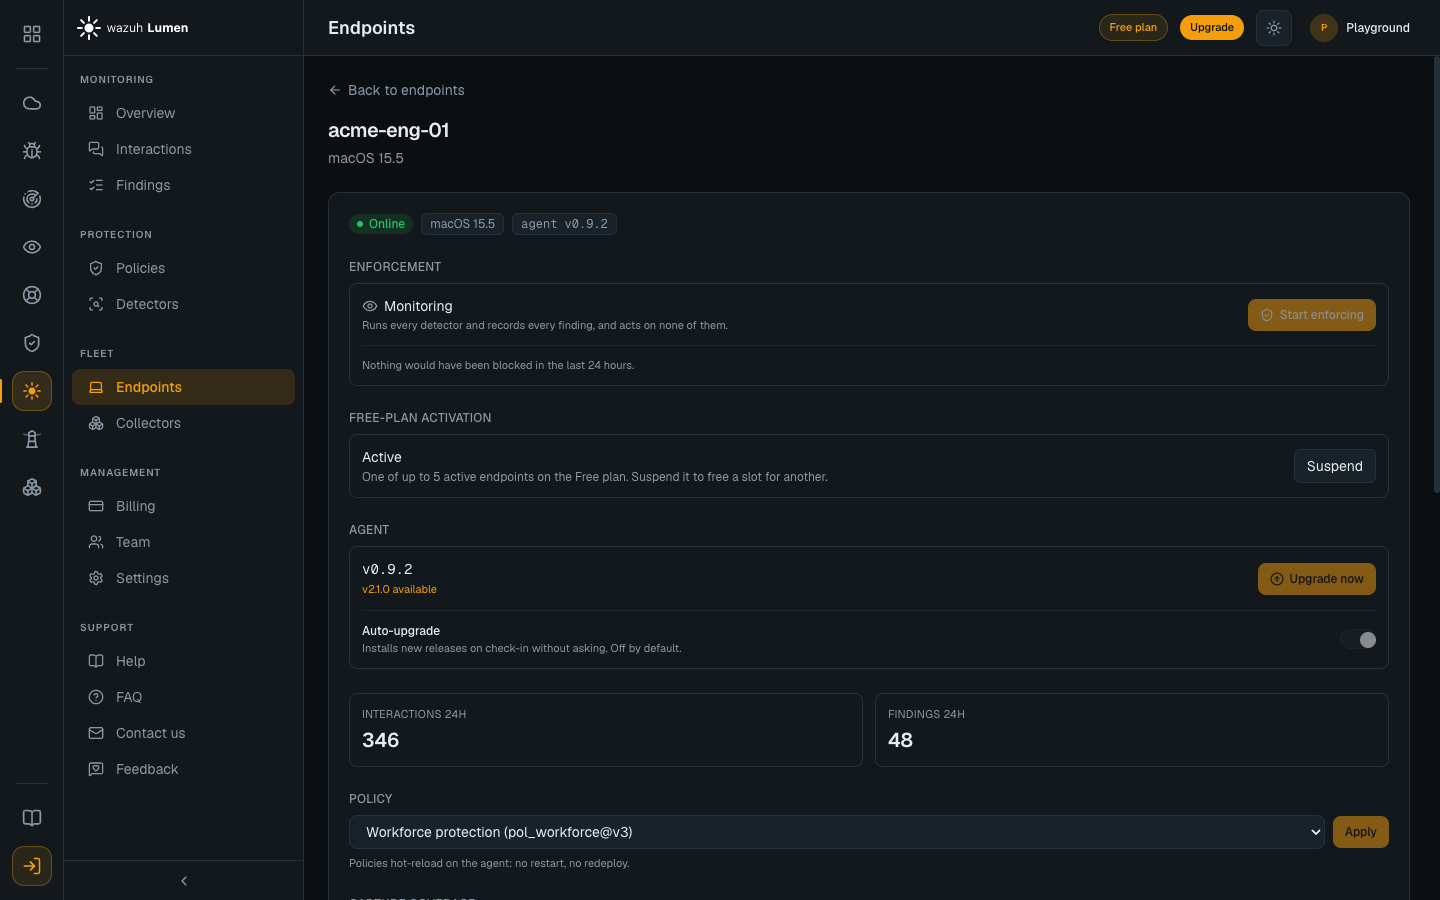
Task: Click the grid apps icon in left rail
Action: (32, 34)
